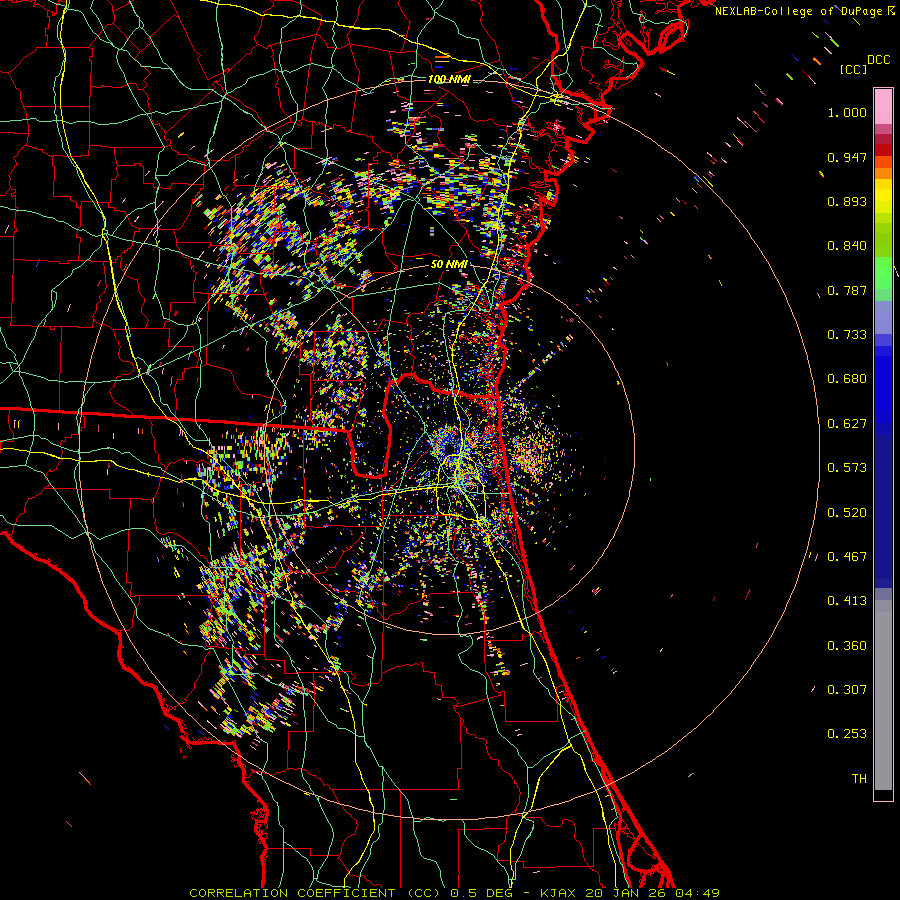Click the 0.840 color scale value
The image size is (900, 900).
pos(847,246)
